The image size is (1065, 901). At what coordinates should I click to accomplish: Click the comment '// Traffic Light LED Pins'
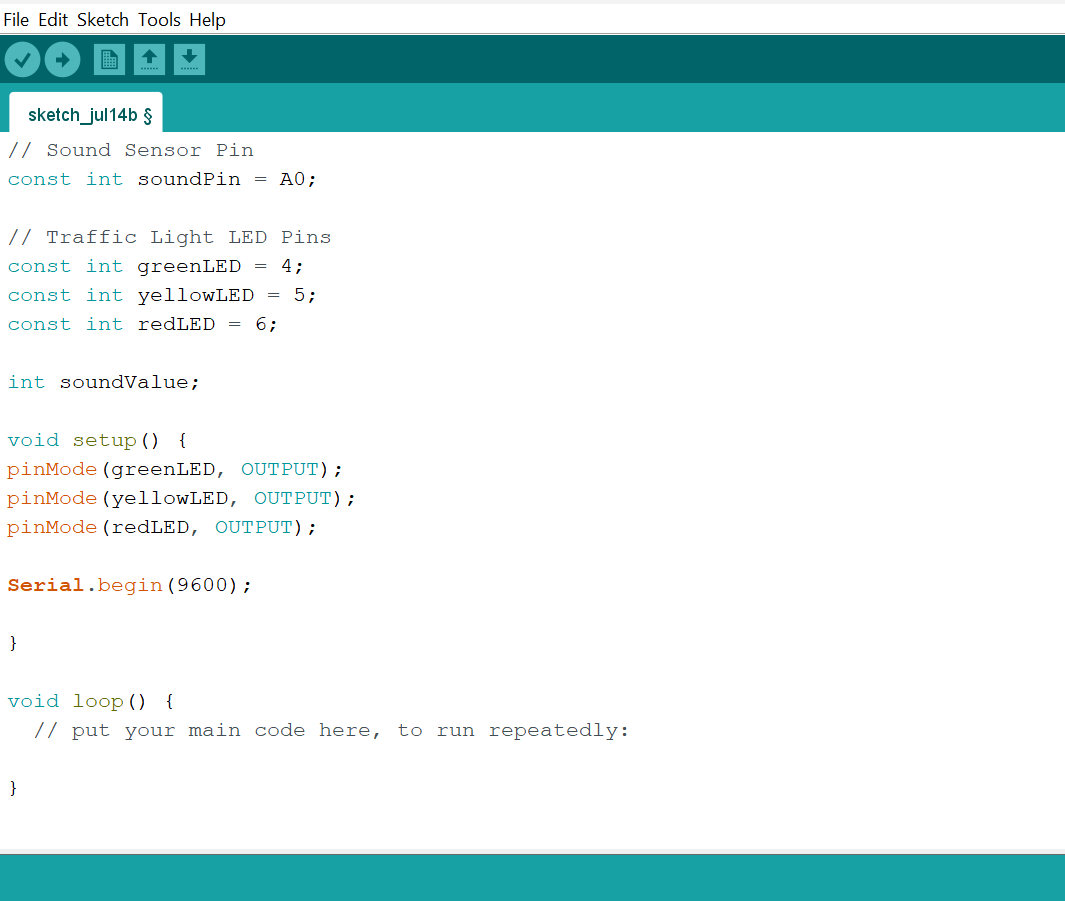(x=169, y=237)
